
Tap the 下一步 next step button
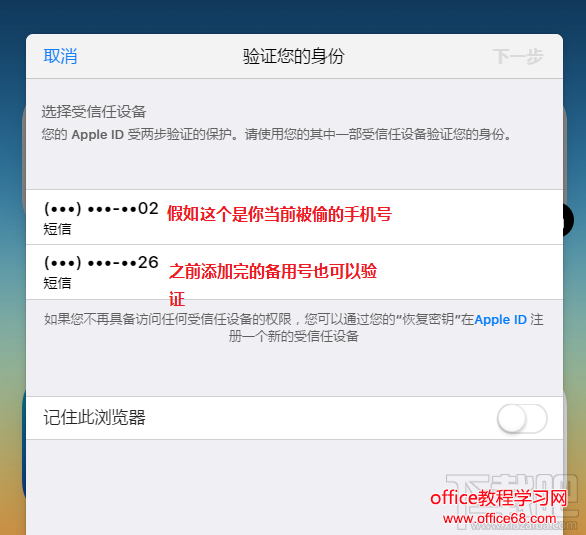click(x=518, y=57)
